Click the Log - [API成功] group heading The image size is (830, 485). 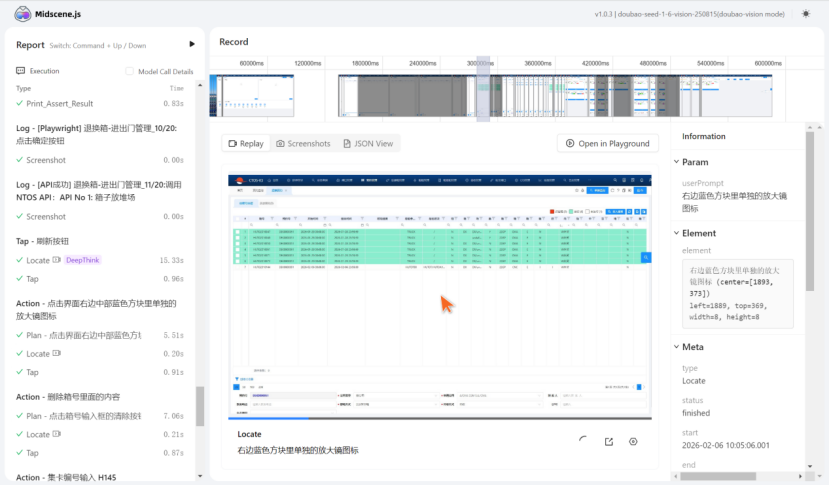[x=98, y=191]
